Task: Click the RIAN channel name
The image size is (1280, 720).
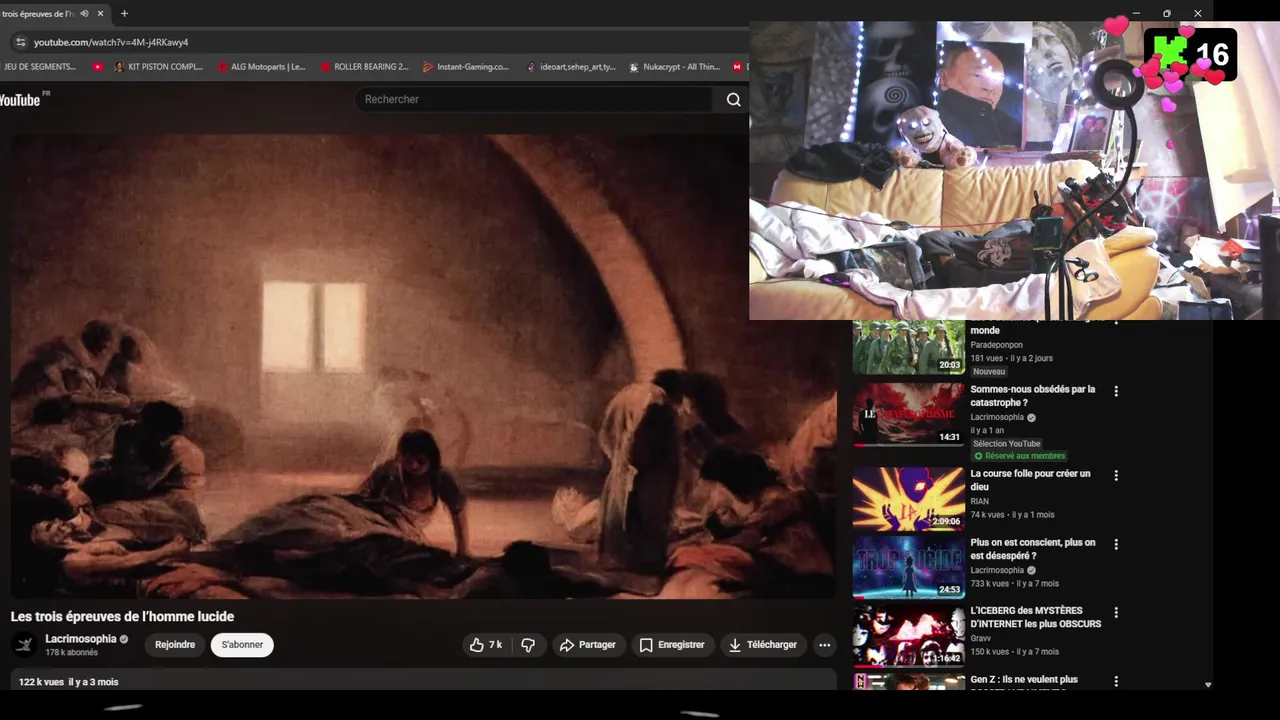Action: tap(979, 502)
